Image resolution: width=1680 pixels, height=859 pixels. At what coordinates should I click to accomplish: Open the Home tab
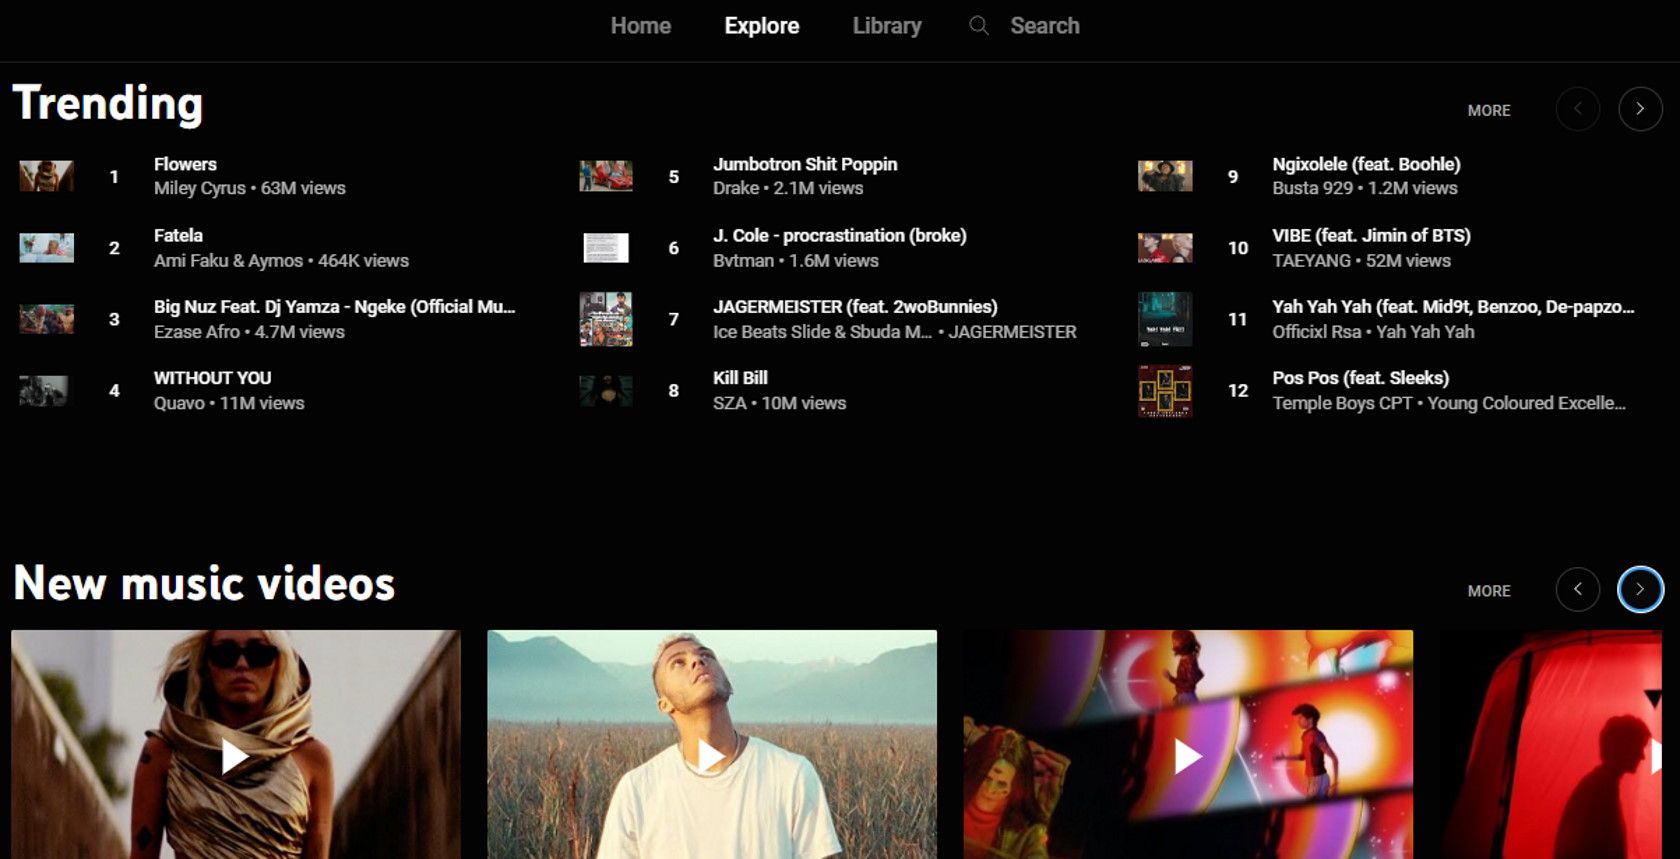641,26
